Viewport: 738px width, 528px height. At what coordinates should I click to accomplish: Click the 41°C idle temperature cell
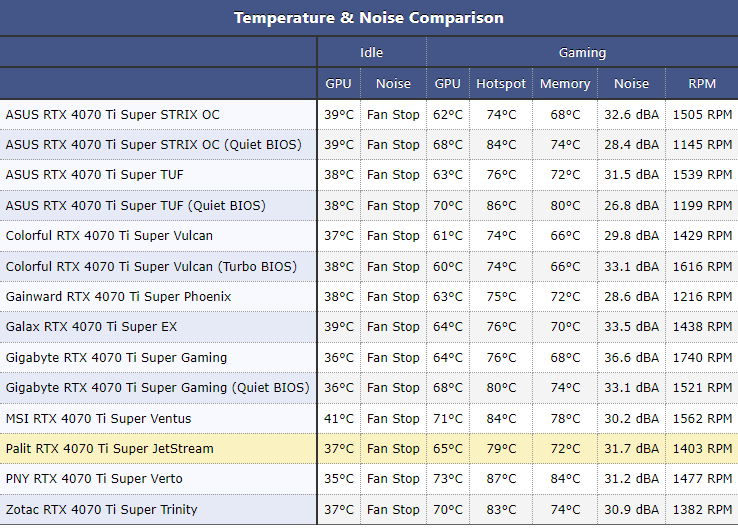(x=339, y=419)
